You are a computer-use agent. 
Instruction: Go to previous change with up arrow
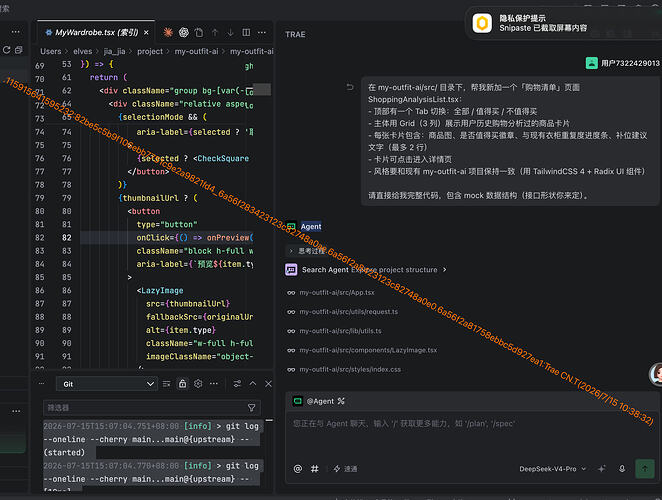tap(215, 33)
